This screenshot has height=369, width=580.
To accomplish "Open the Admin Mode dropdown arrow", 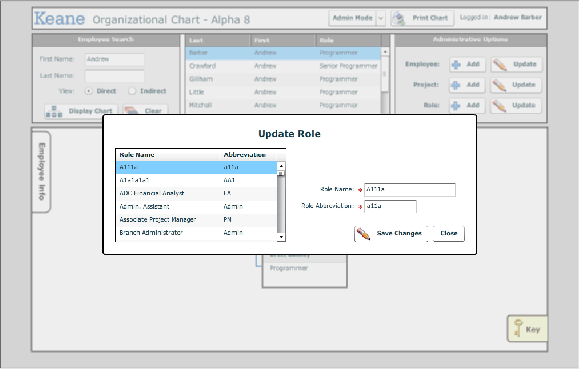I will pyautogui.click(x=381, y=18).
